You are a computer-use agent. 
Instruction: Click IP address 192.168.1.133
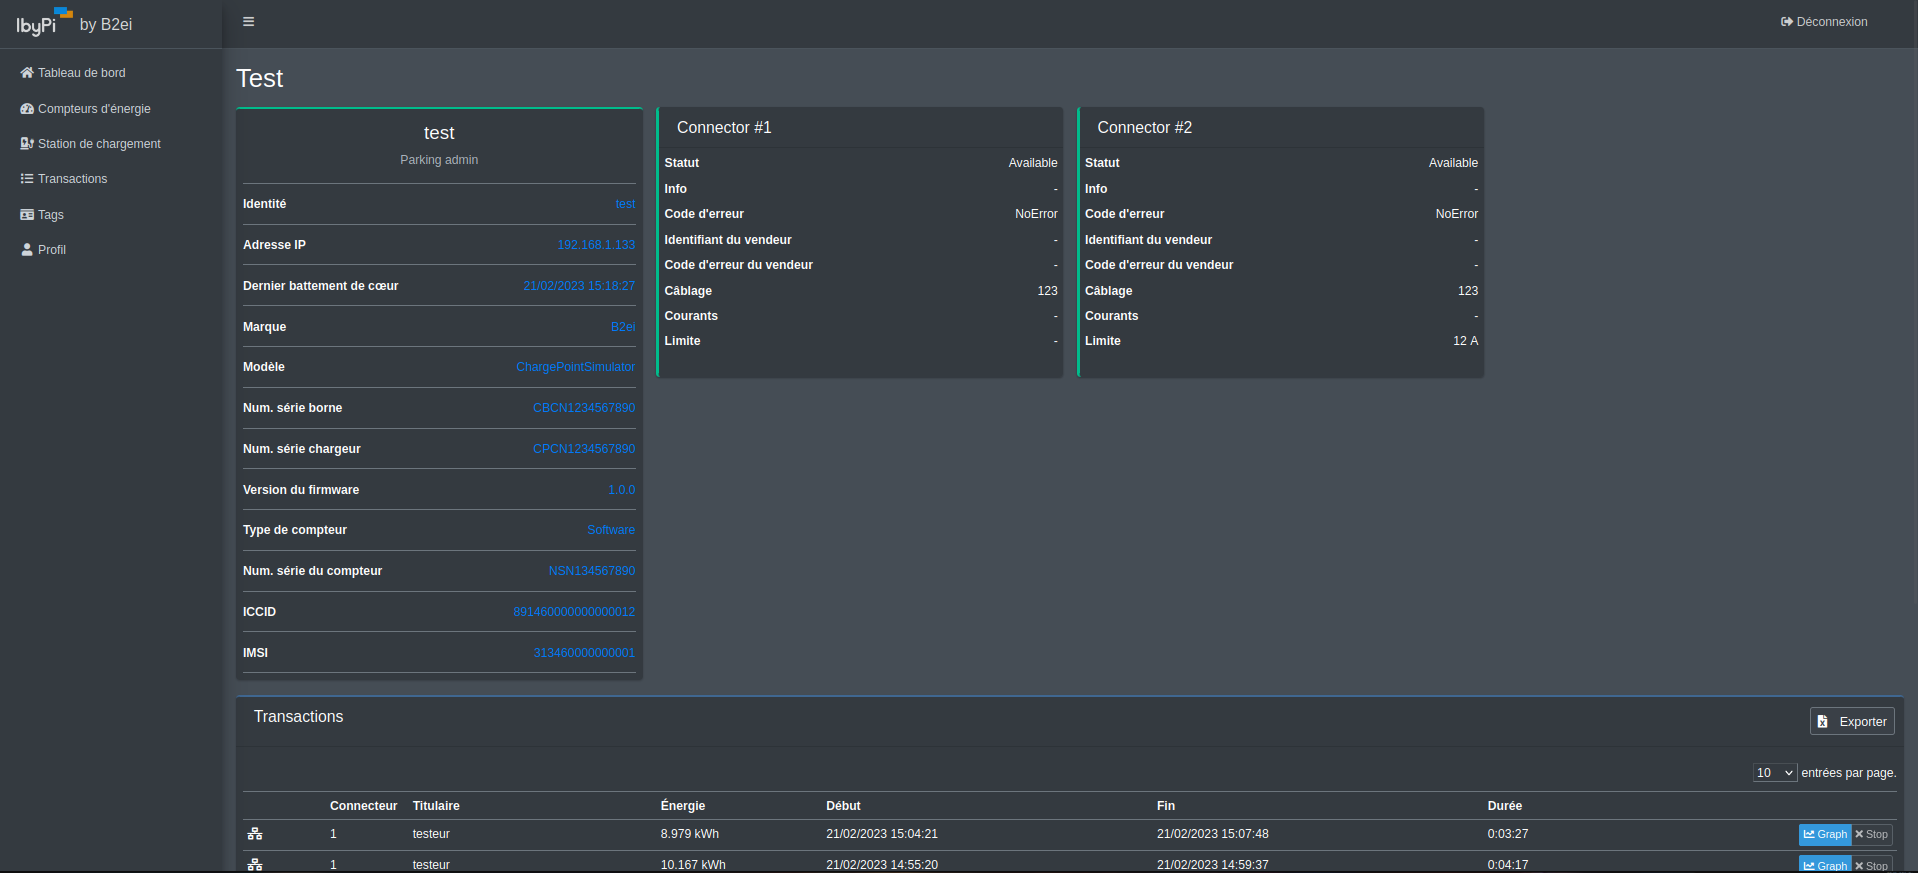point(596,245)
